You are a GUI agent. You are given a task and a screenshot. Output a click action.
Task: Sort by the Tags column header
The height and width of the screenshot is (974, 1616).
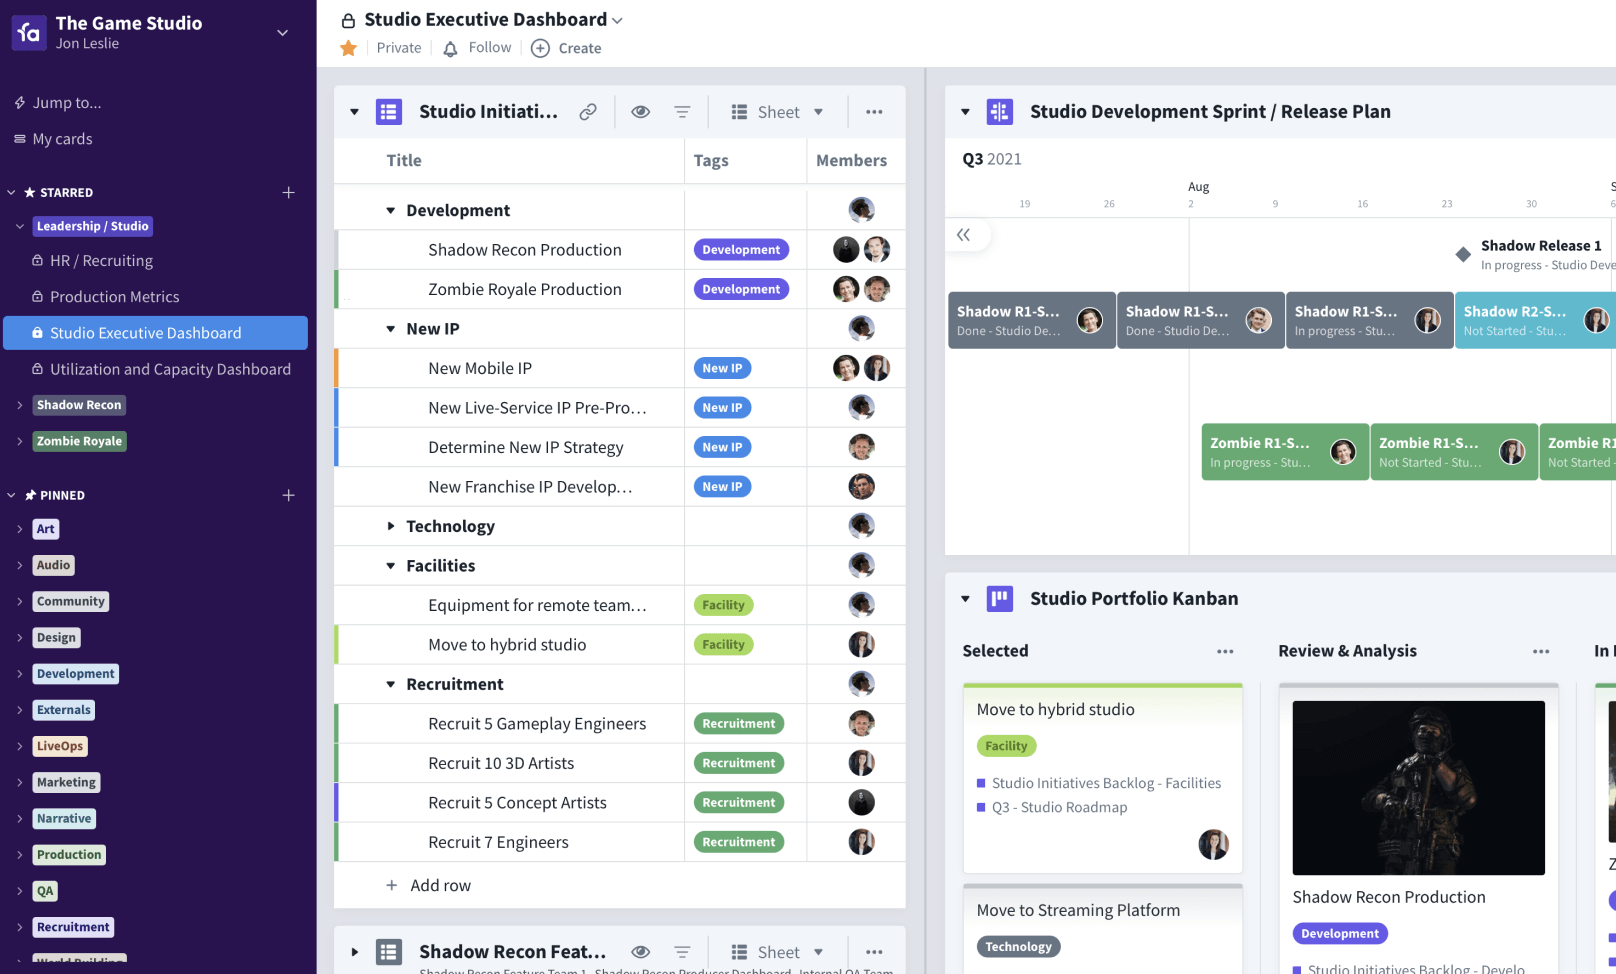[711, 160]
